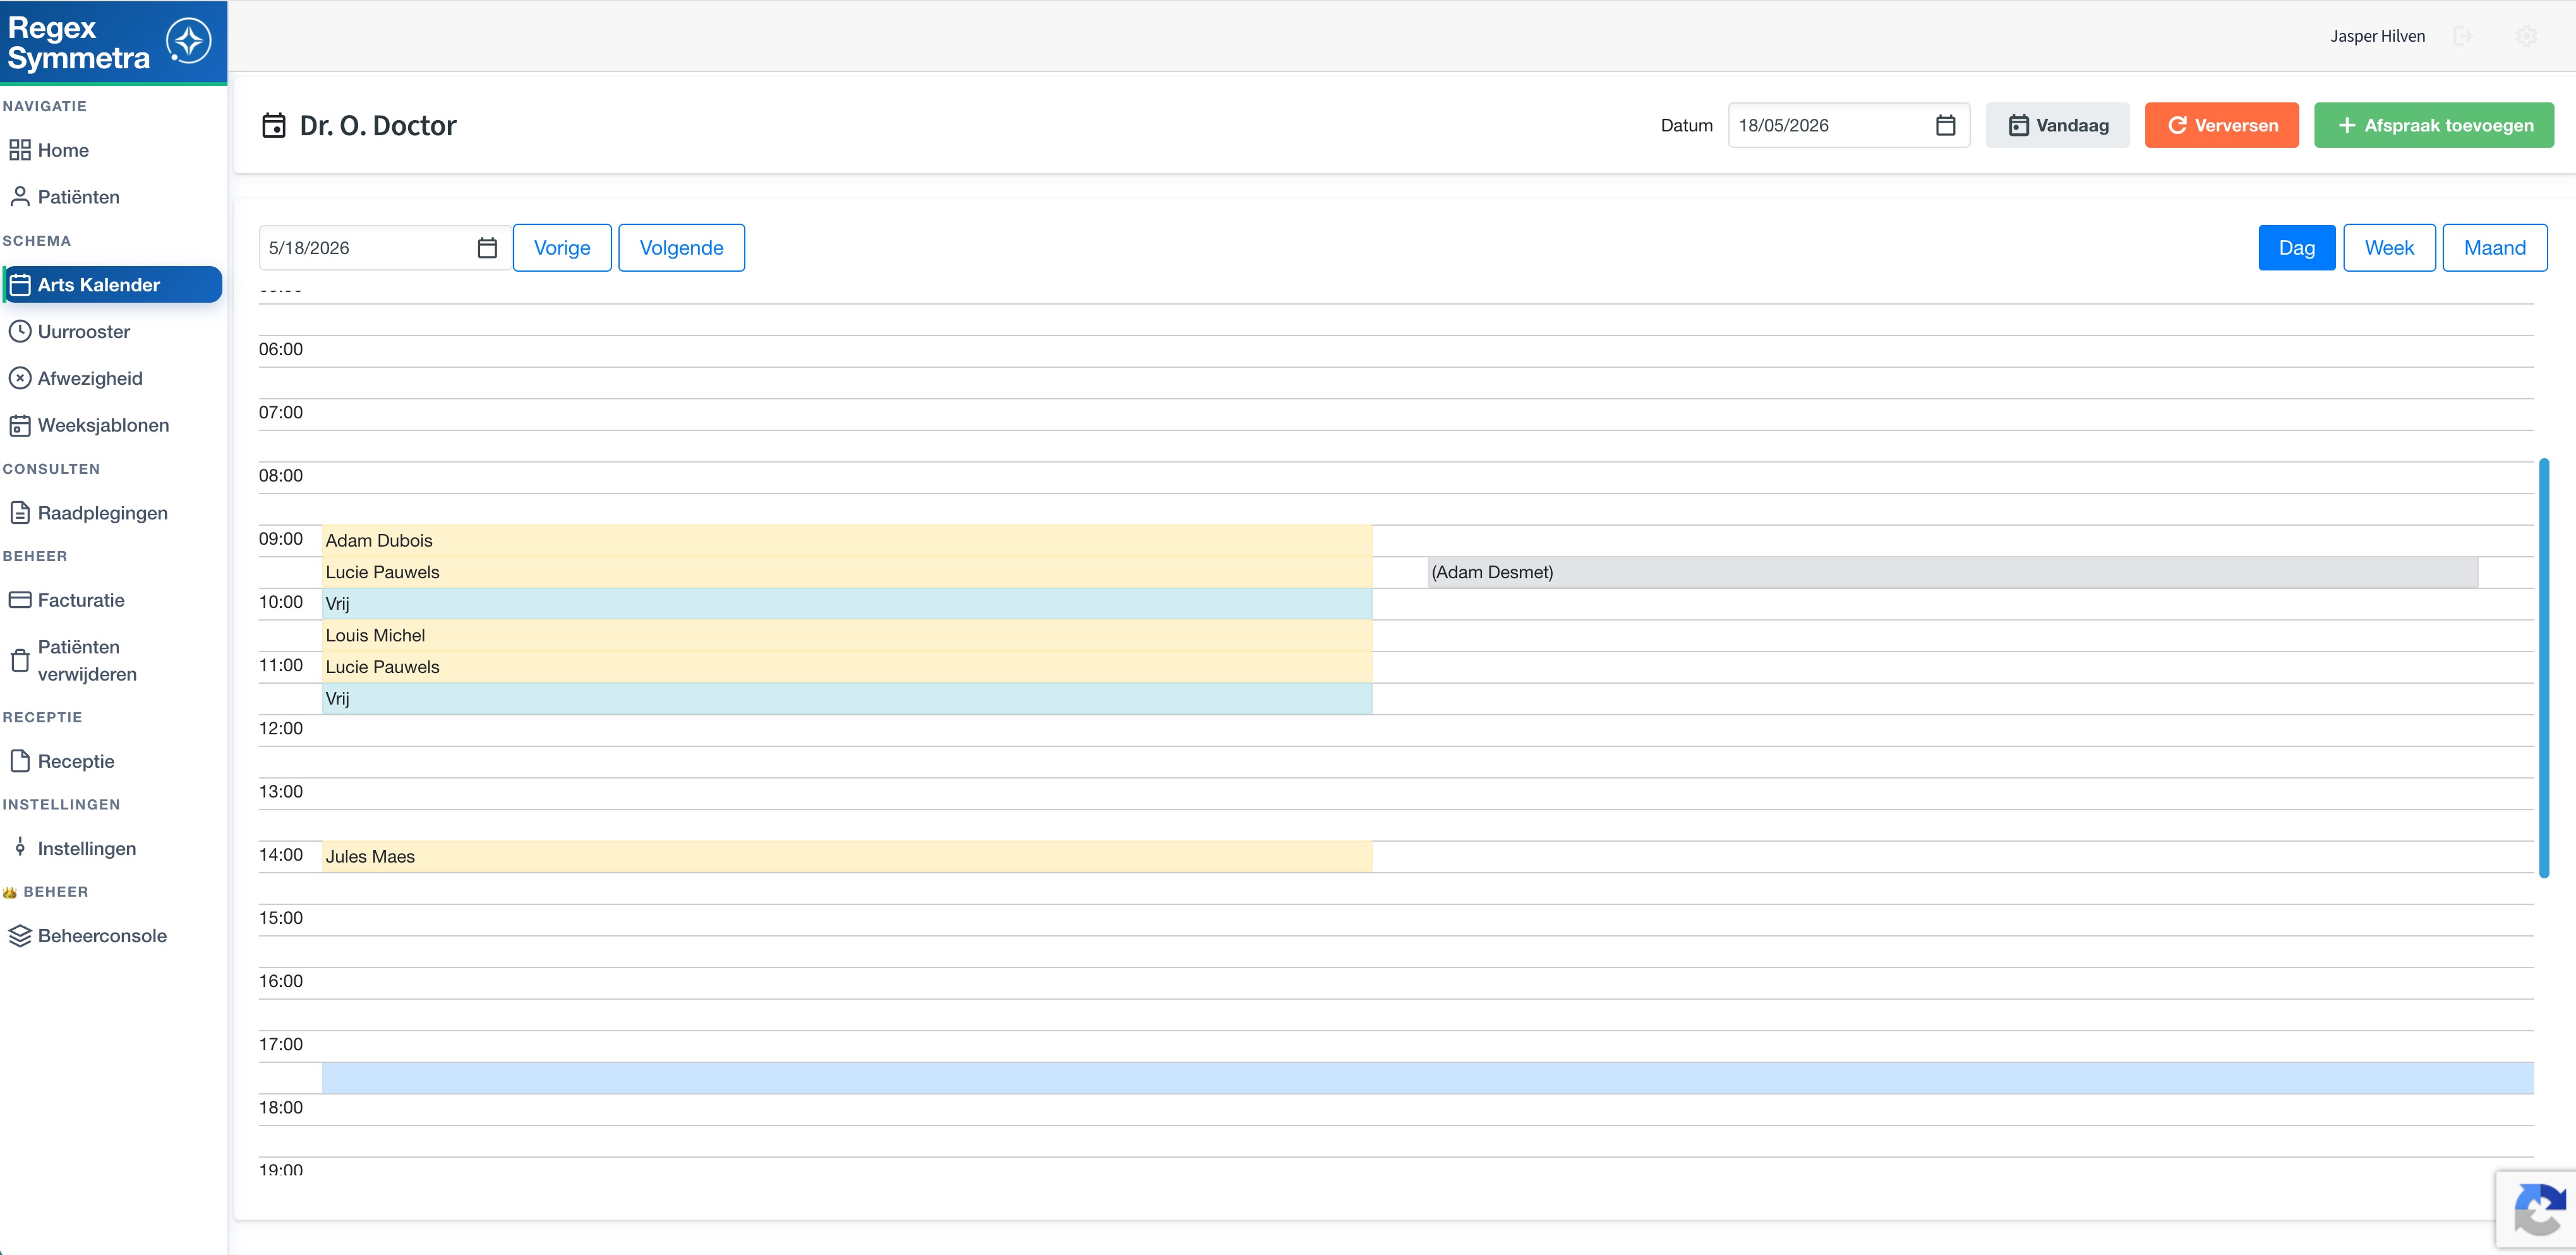Open Afwezigheid menu item
This screenshot has height=1255, width=2576.
tap(90, 378)
